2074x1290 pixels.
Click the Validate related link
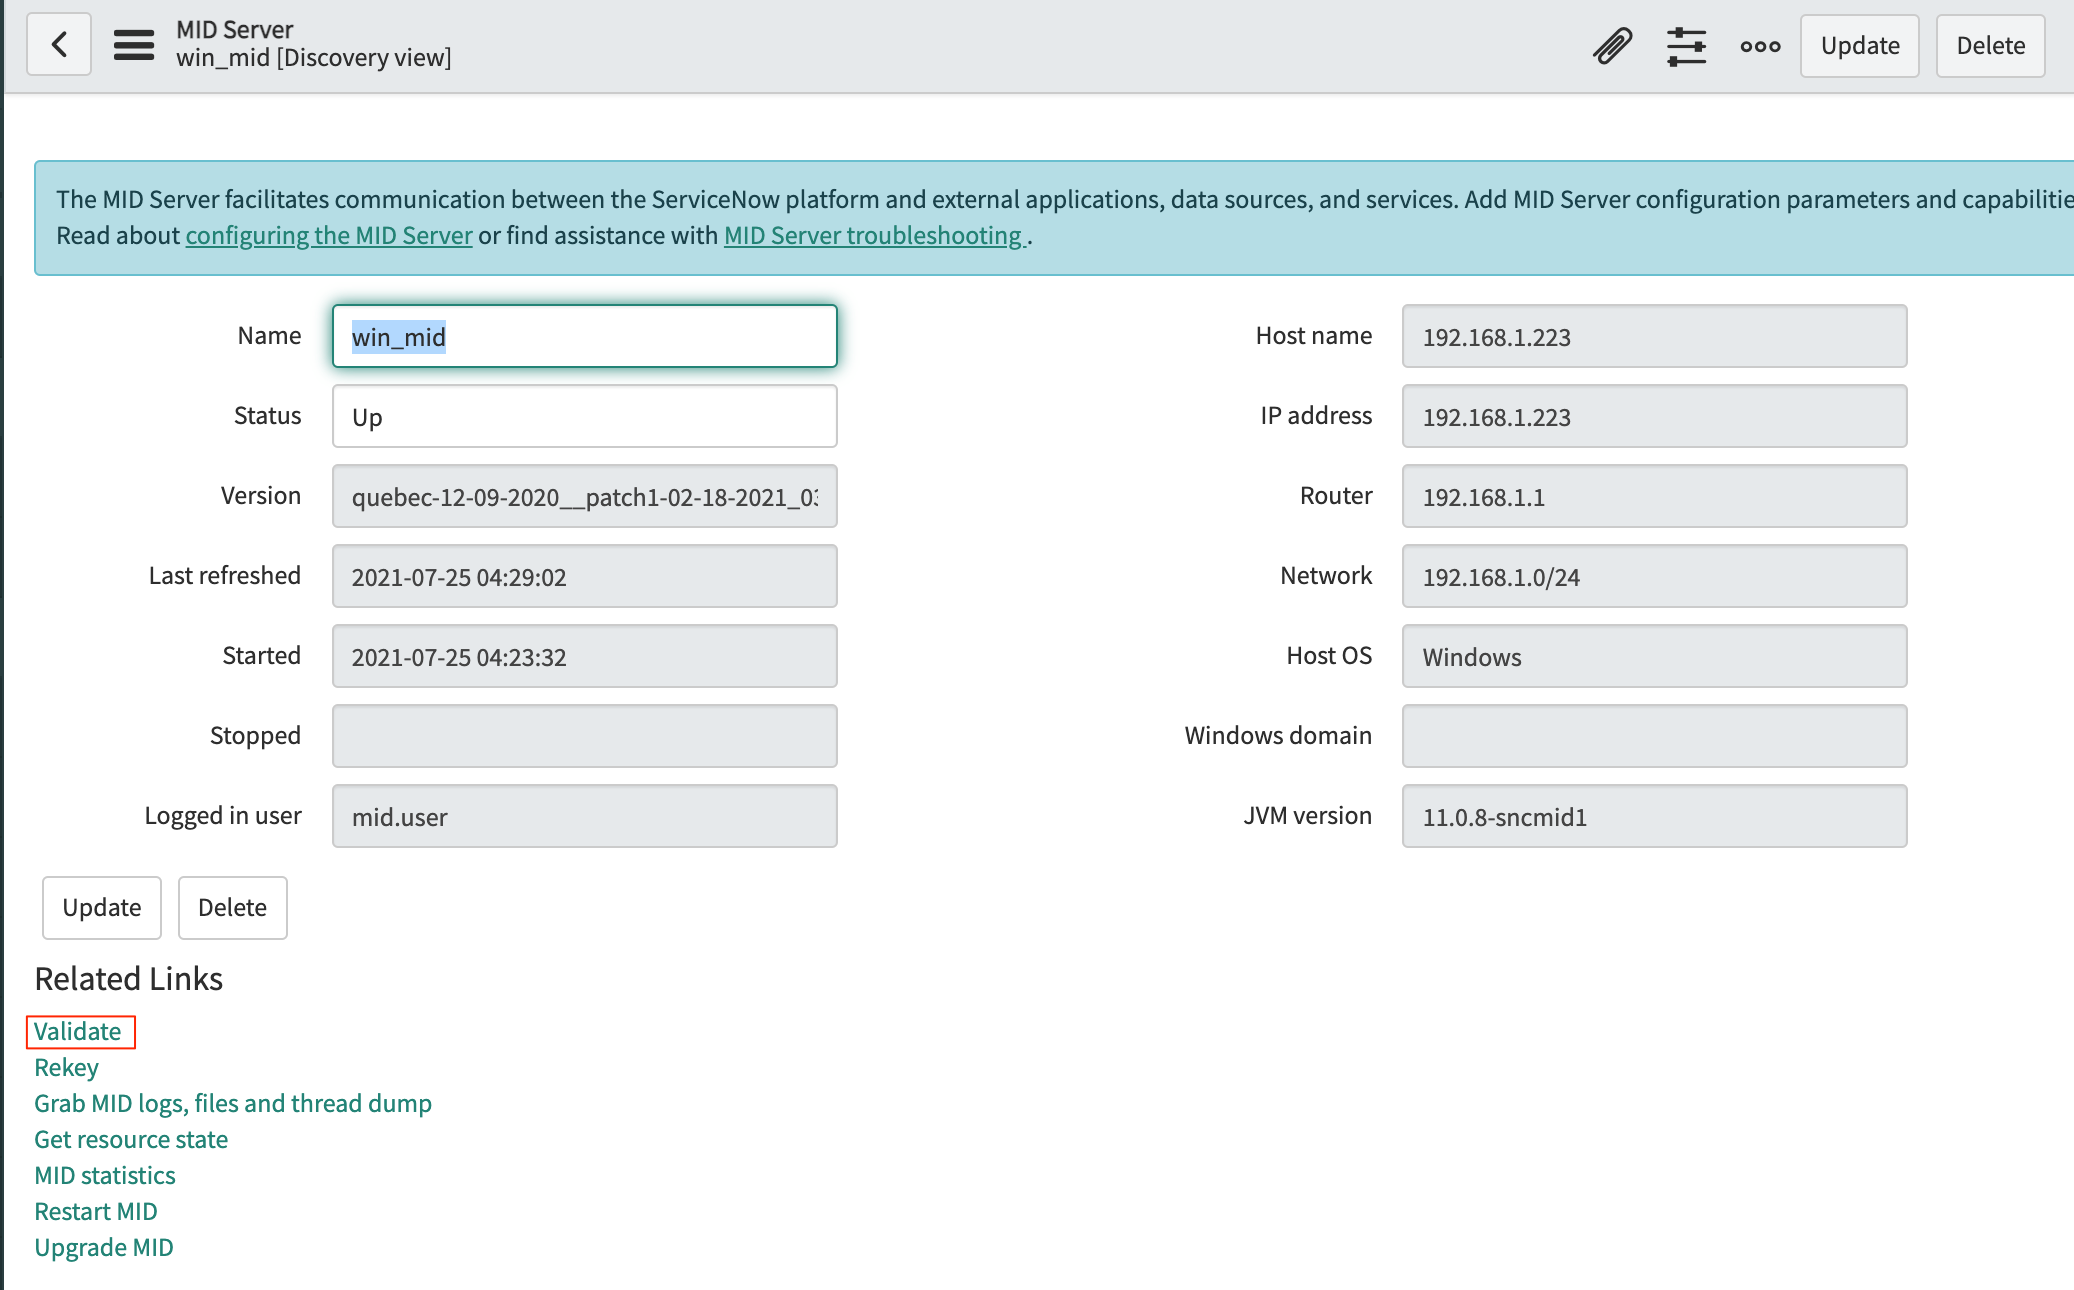click(x=79, y=1031)
